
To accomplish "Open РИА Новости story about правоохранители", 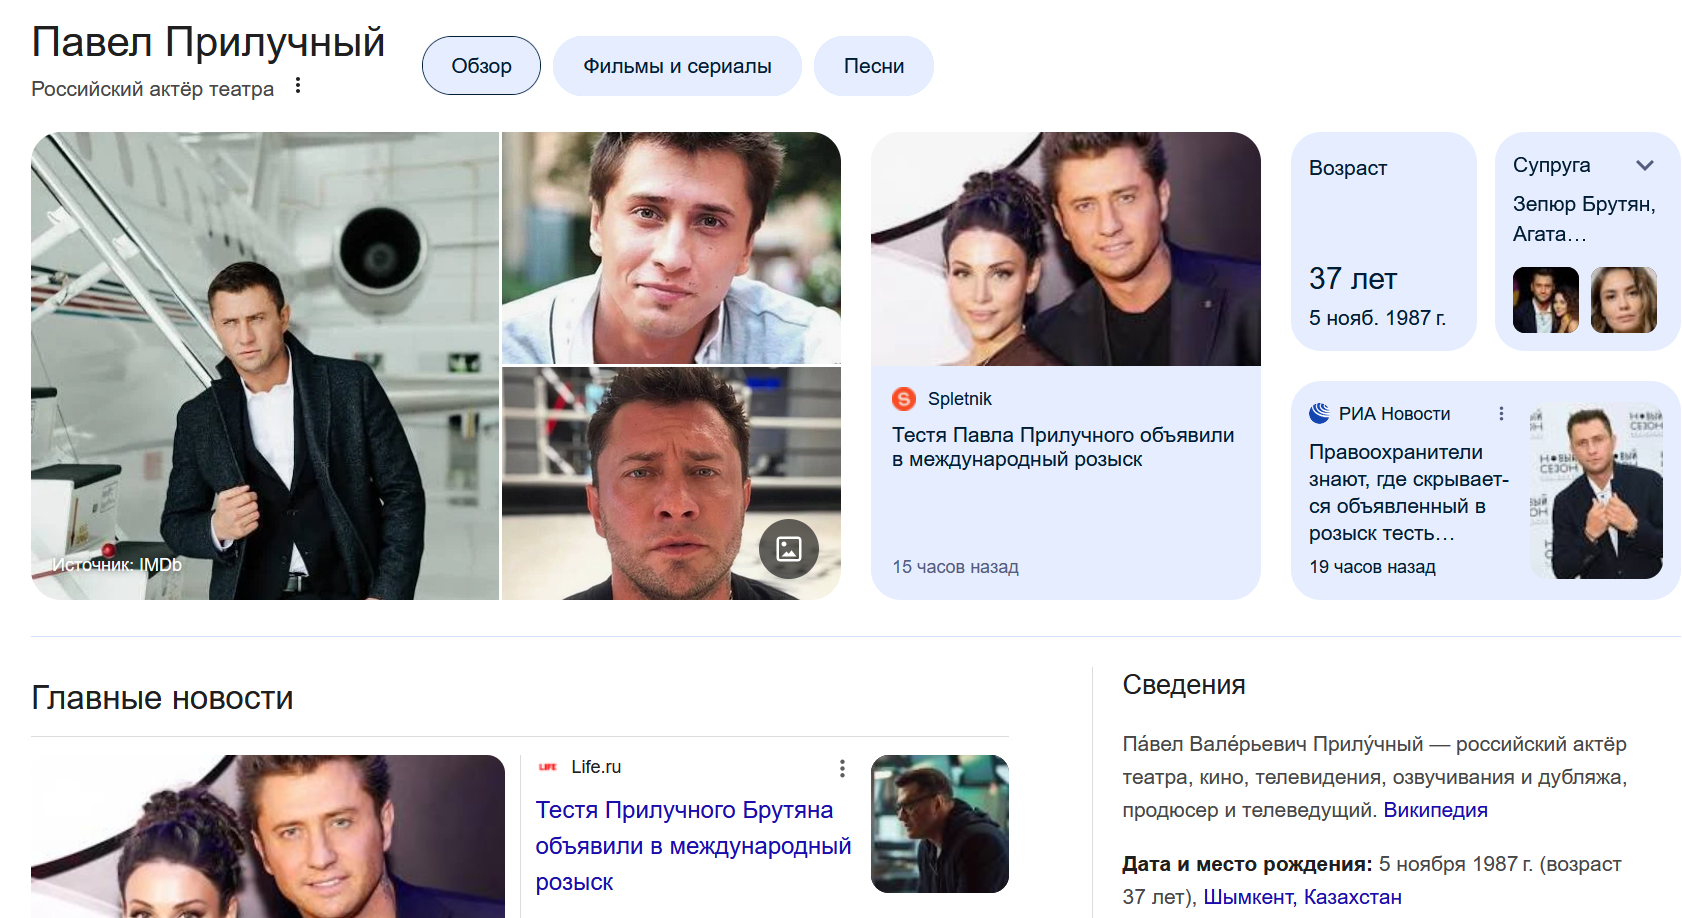I will tap(1409, 493).
